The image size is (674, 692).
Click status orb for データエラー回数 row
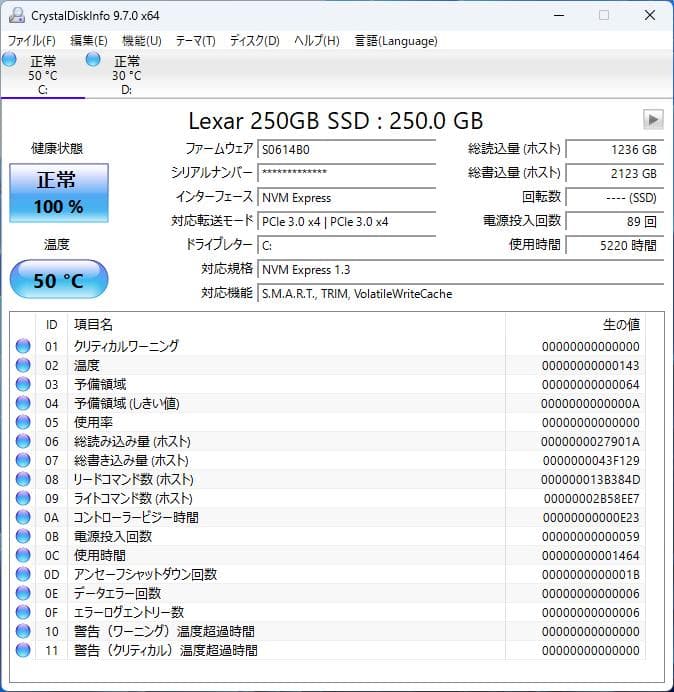(23, 593)
